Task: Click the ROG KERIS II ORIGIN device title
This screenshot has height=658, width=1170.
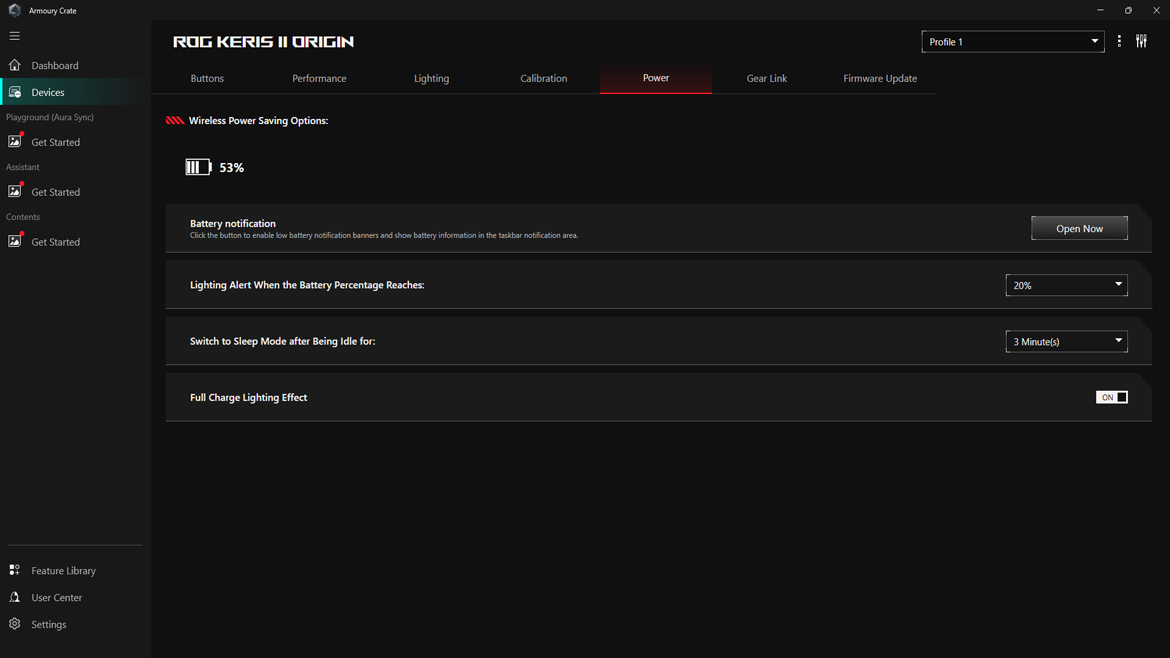Action: [263, 42]
